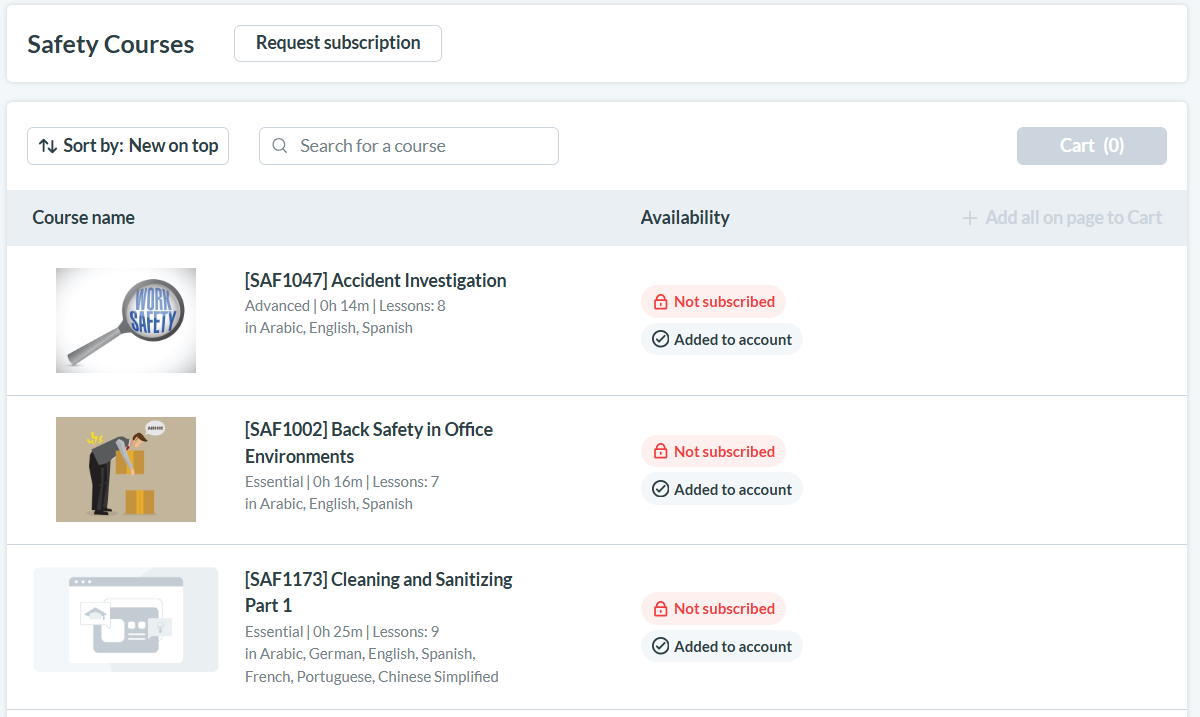This screenshot has height=717, width=1200.
Task: Click 'Essential | 0h 25m | Lessons: 9' text
Action: pos(342,632)
